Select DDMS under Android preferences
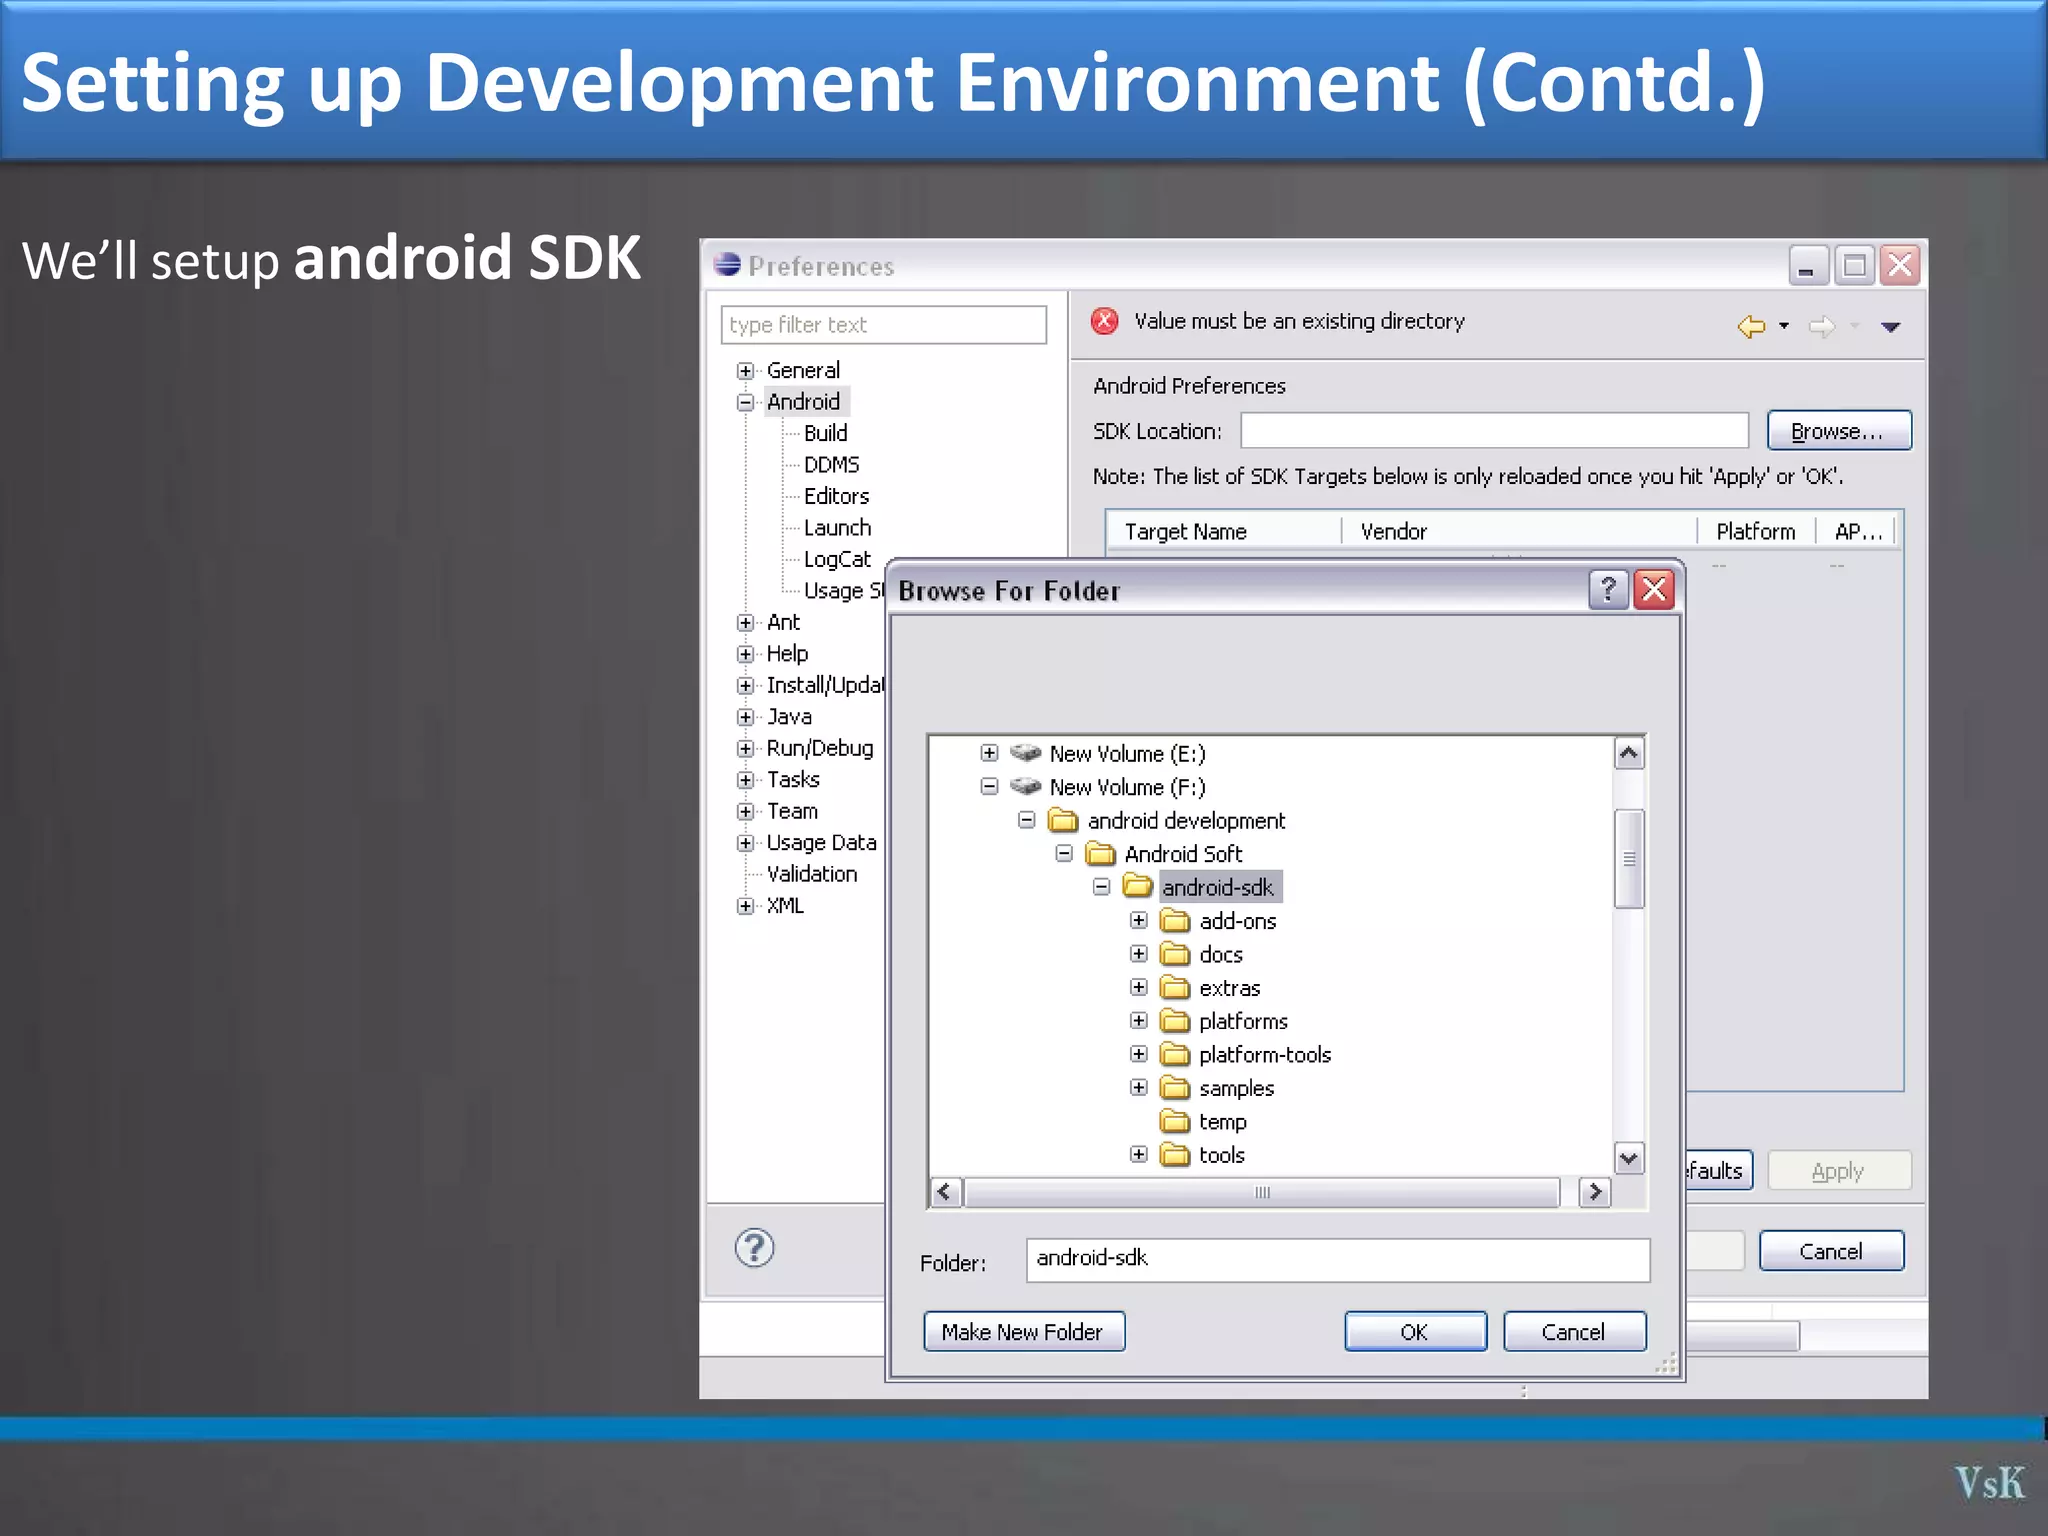This screenshot has width=2048, height=1536. point(831,465)
